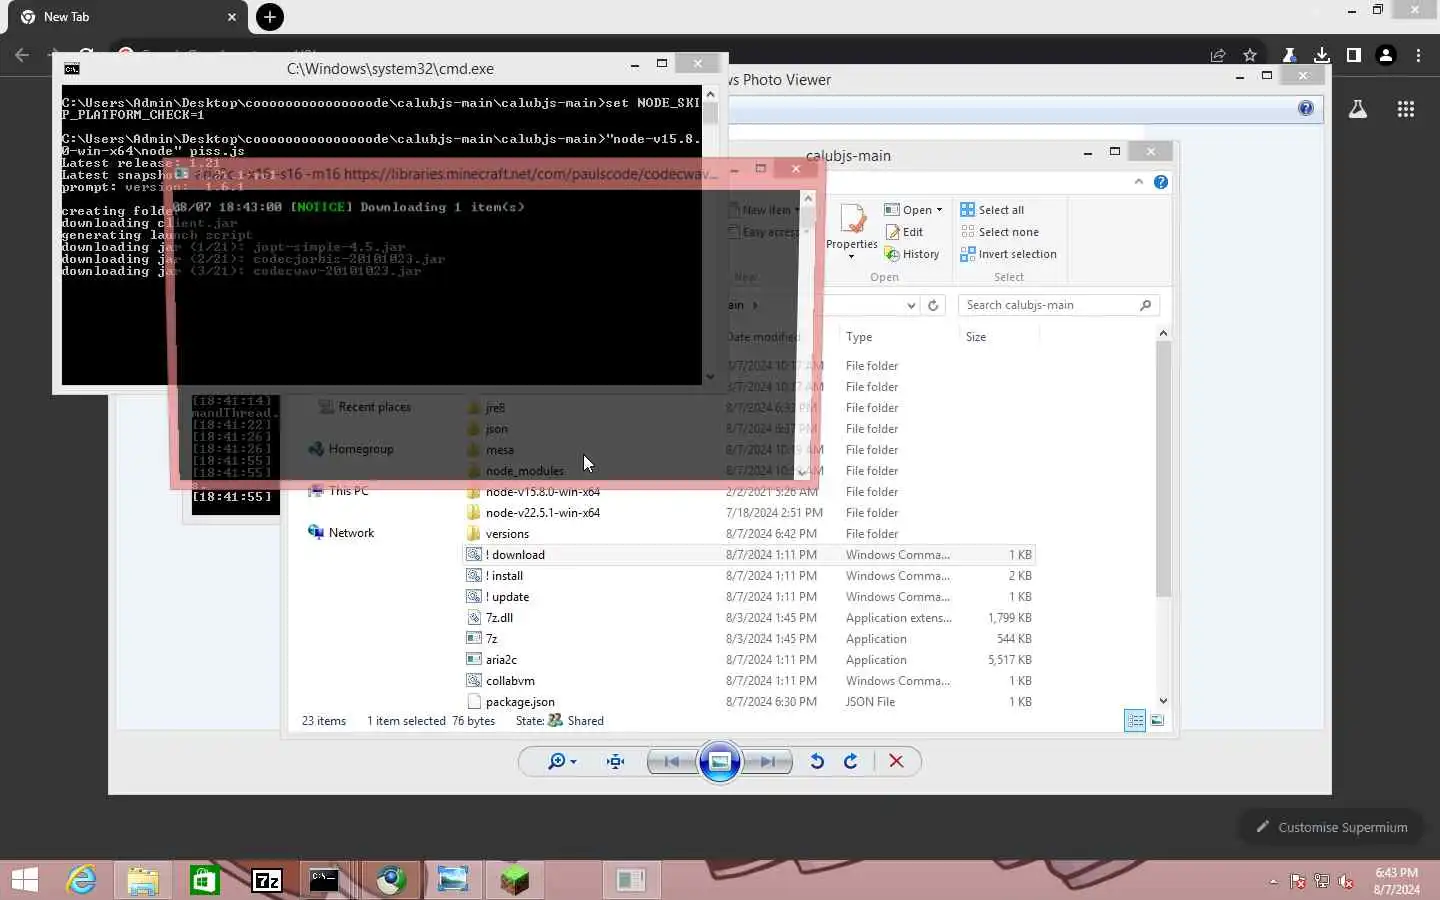Open the zoom control in Photo Viewer
Image resolution: width=1440 pixels, height=900 pixels.
tap(562, 762)
